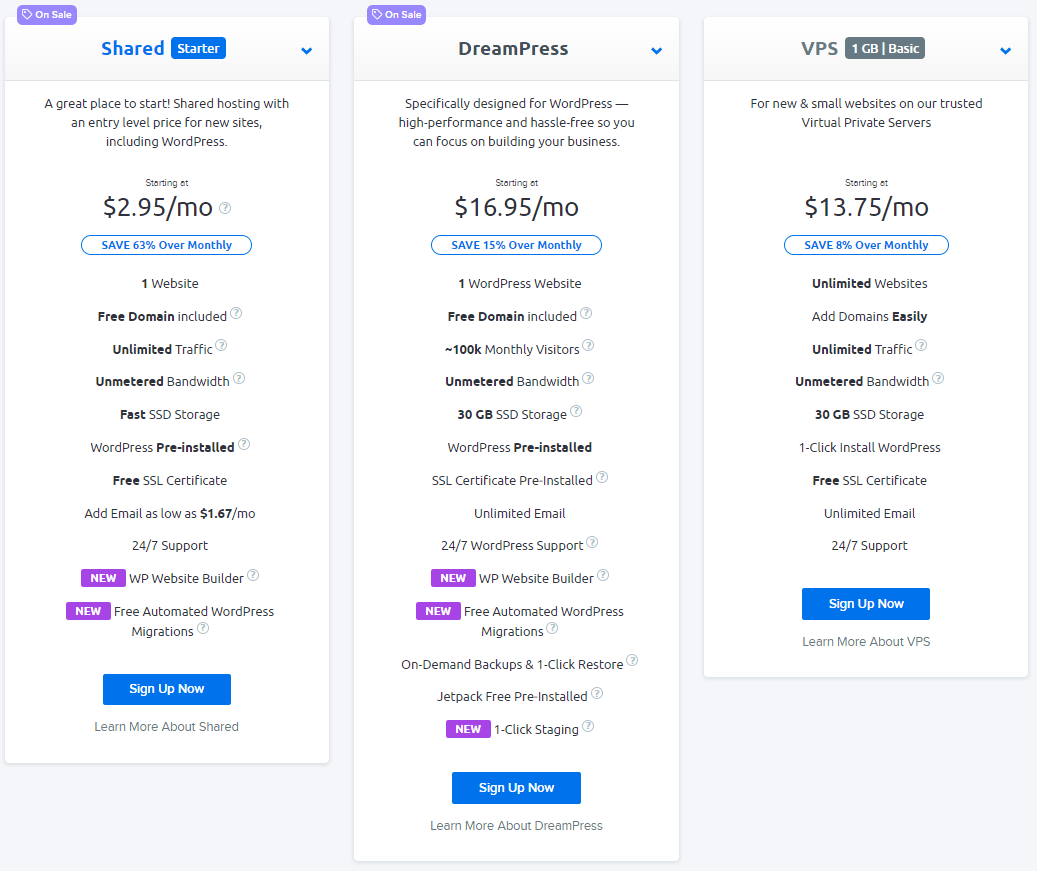1037x871 pixels.
Task: Click SAVE 8% Over Monthly badge
Action: 866,245
